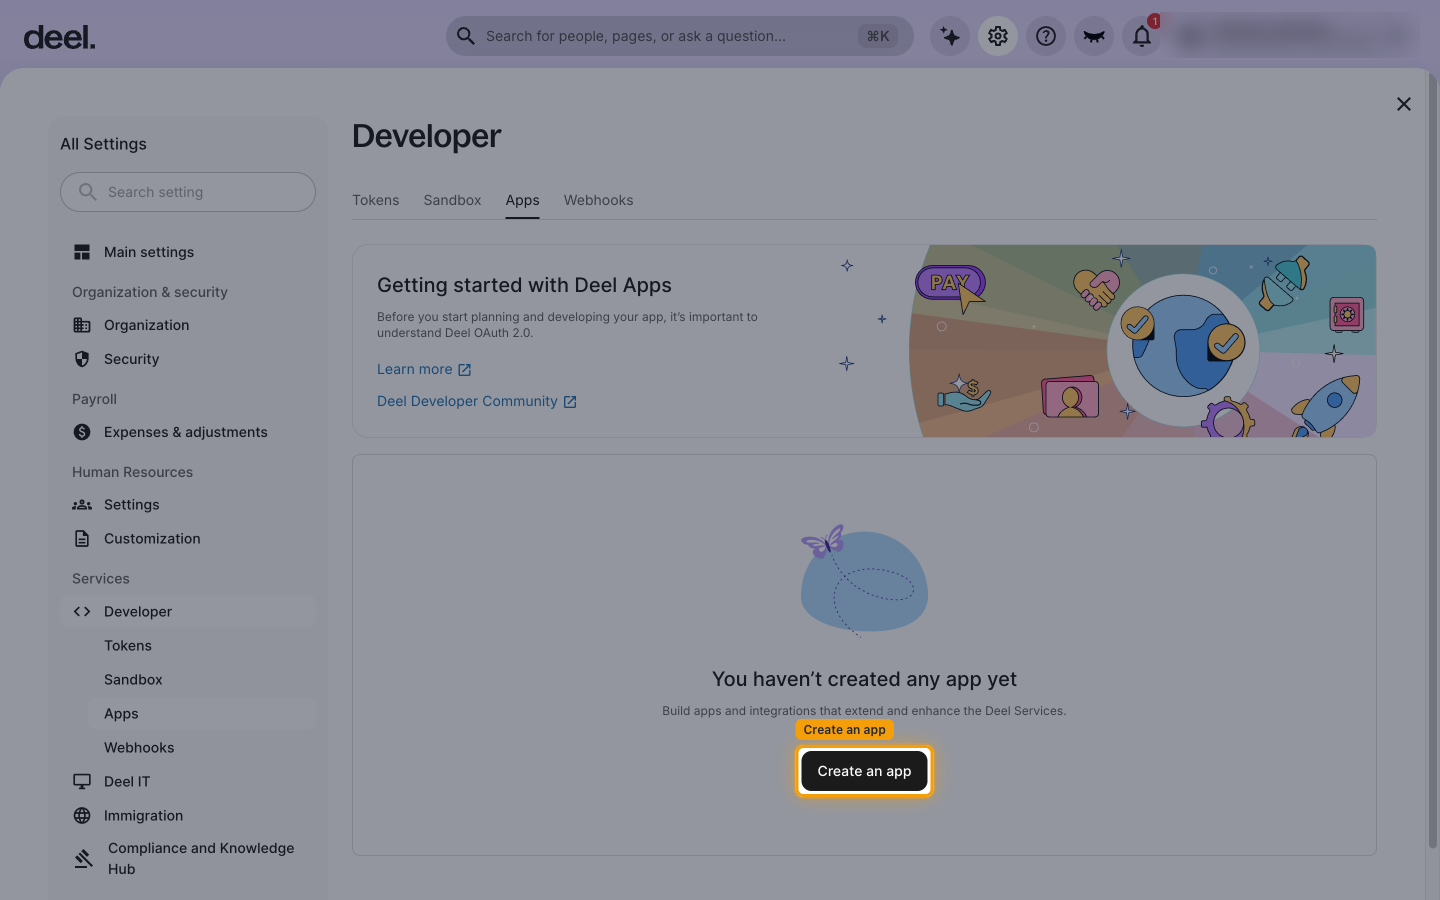Open Security settings
The height and width of the screenshot is (900, 1440).
pyautogui.click(x=188, y=359)
